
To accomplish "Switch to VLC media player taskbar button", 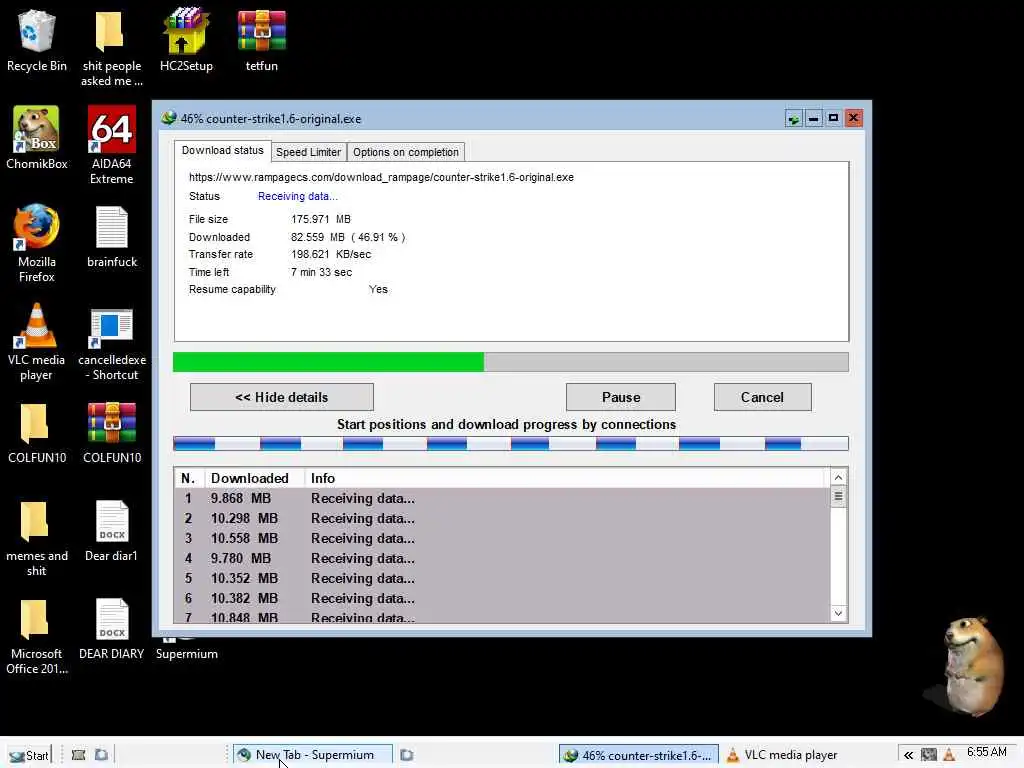I will [x=782, y=755].
